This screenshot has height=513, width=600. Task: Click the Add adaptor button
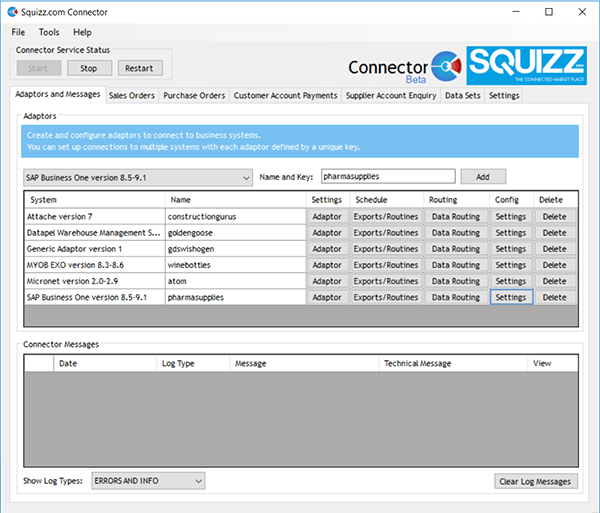click(483, 177)
